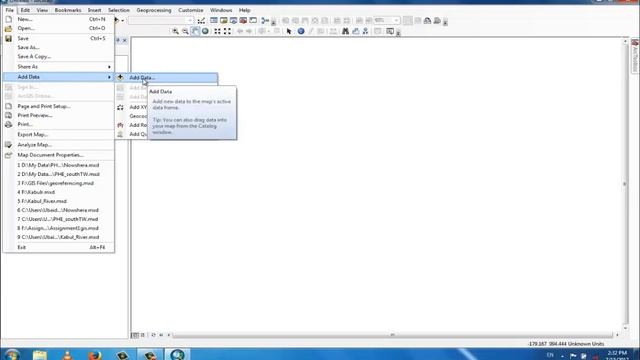Open the Geoprocessing menu
640x360 pixels.
click(x=154, y=10)
